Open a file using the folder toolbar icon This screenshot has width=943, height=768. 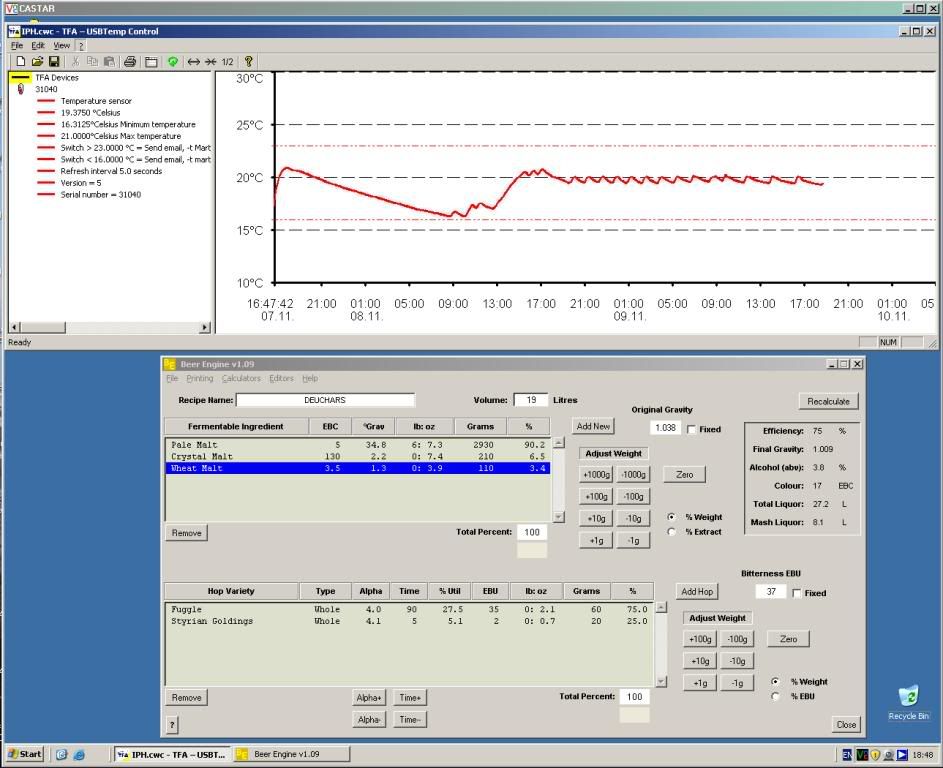pyautogui.click(x=37, y=61)
